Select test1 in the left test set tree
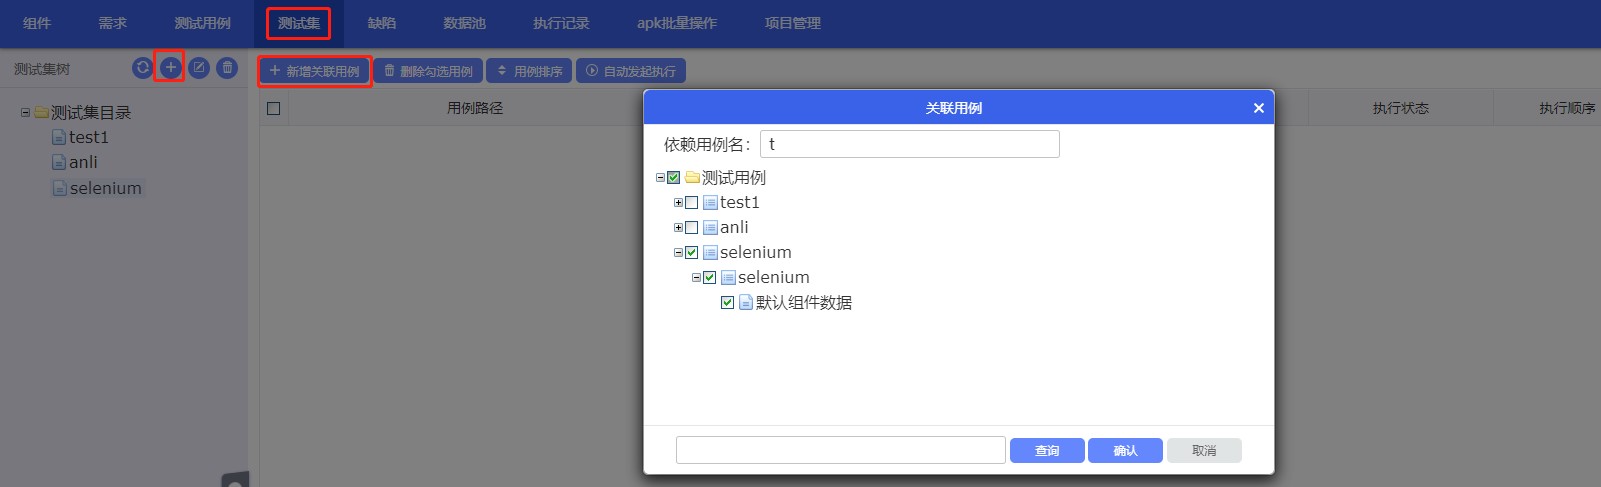The height and width of the screenshot is (487, 1601). click(x=88, y=137)
